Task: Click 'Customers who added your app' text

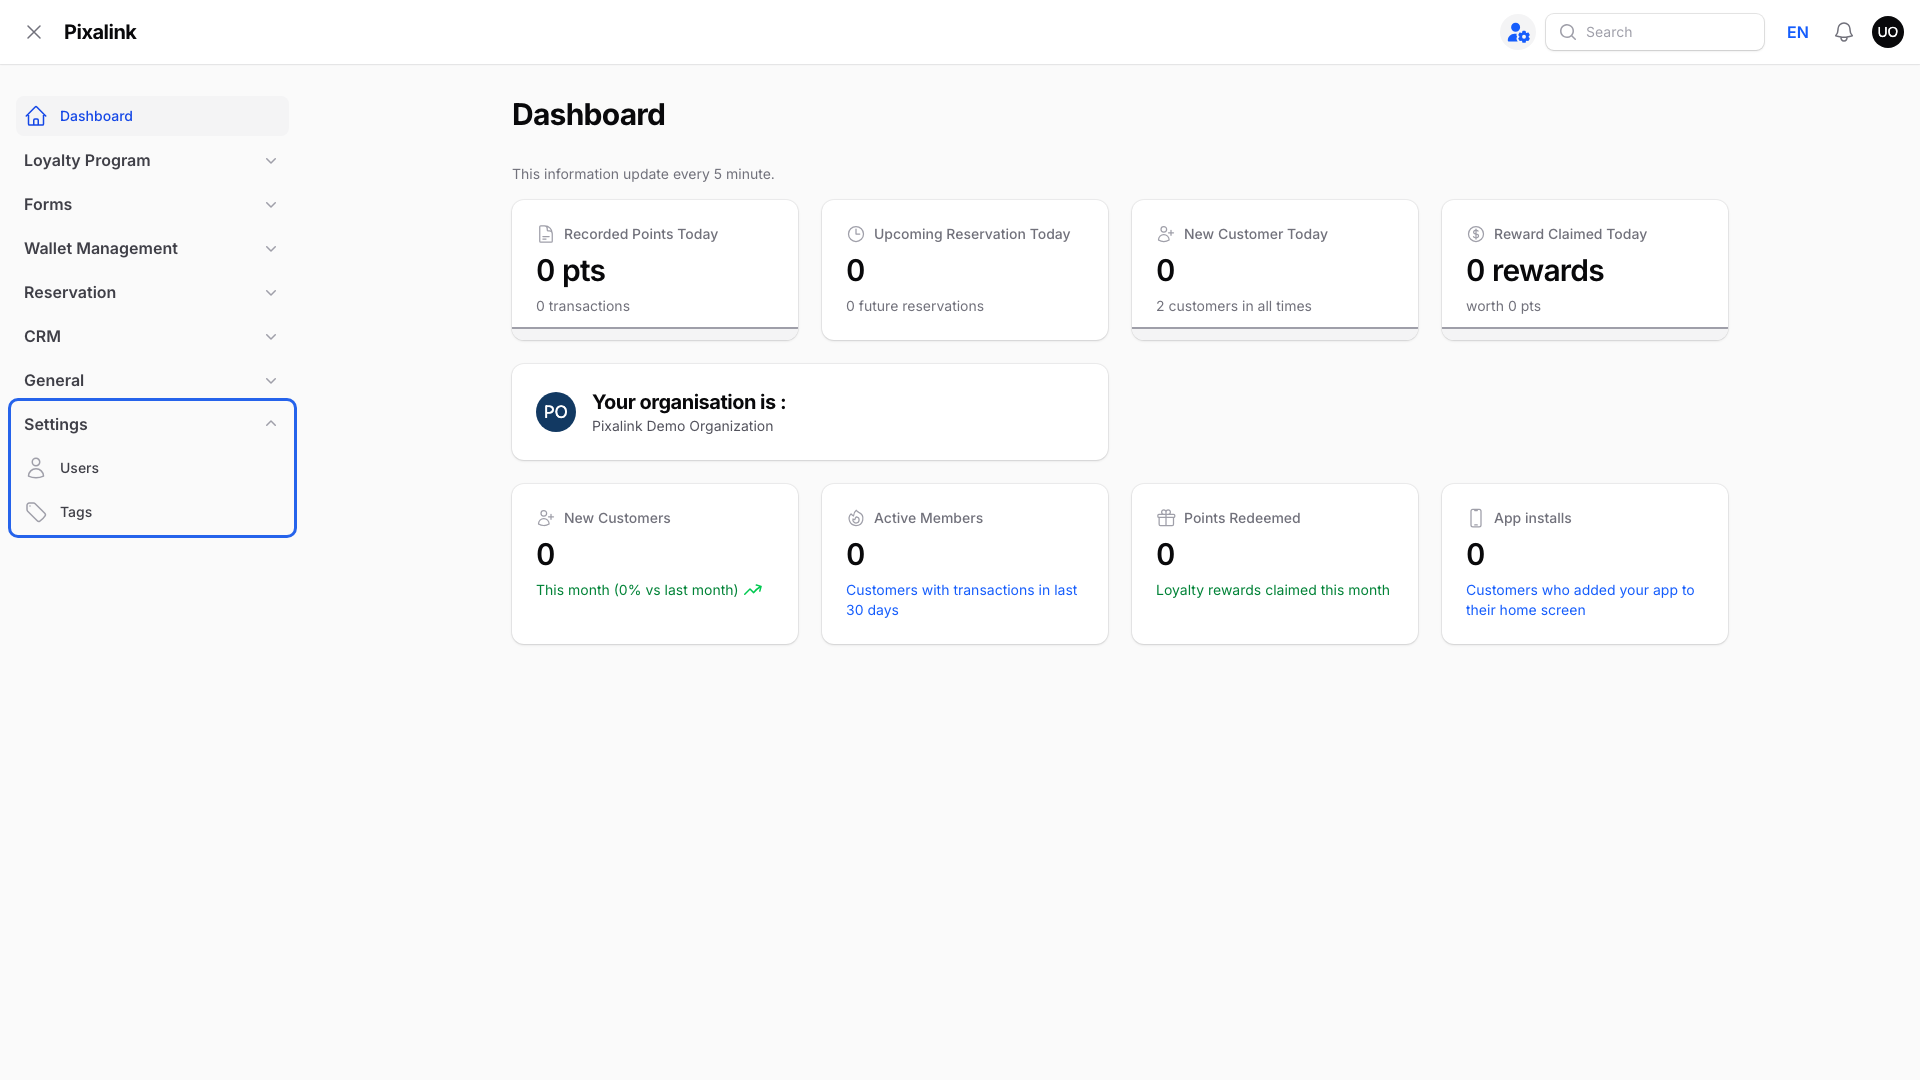Action: pos(1580,600)
